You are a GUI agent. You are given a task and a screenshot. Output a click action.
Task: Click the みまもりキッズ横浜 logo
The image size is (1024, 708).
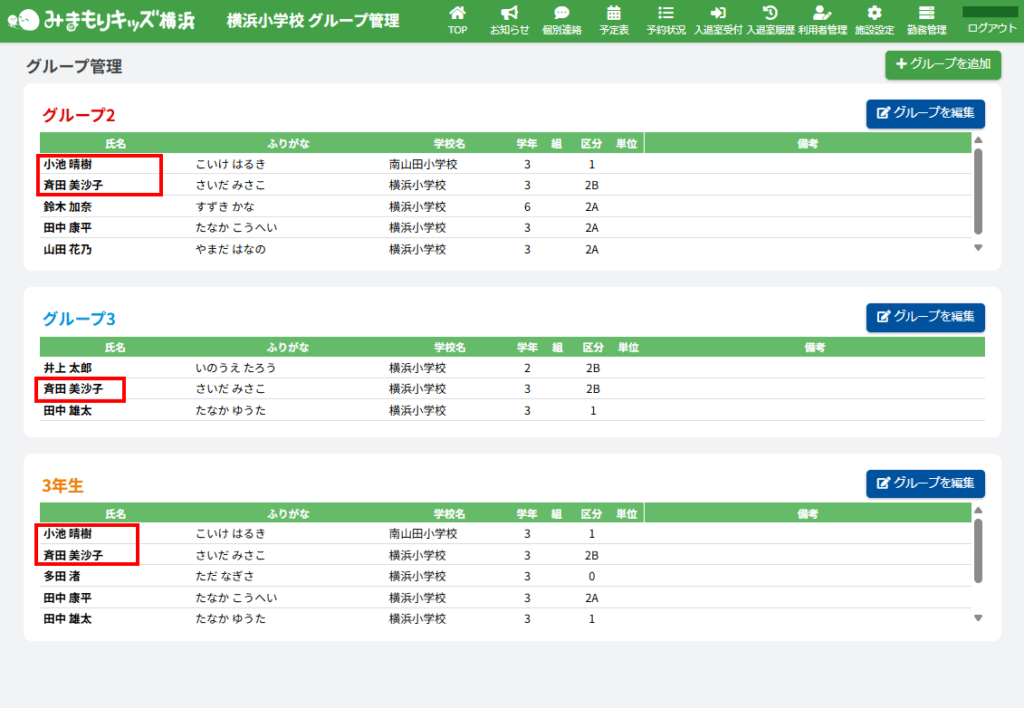click(x=100, y=21)
